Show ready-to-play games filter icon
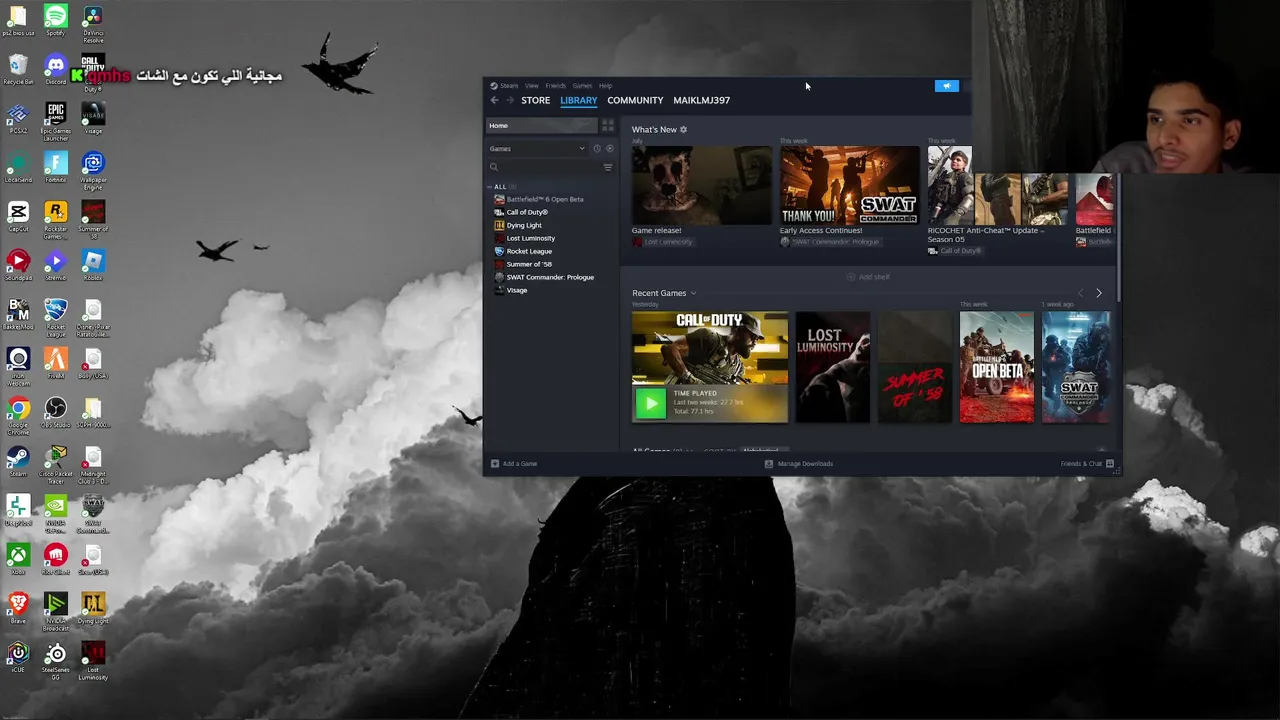 [x=609, y=149]
